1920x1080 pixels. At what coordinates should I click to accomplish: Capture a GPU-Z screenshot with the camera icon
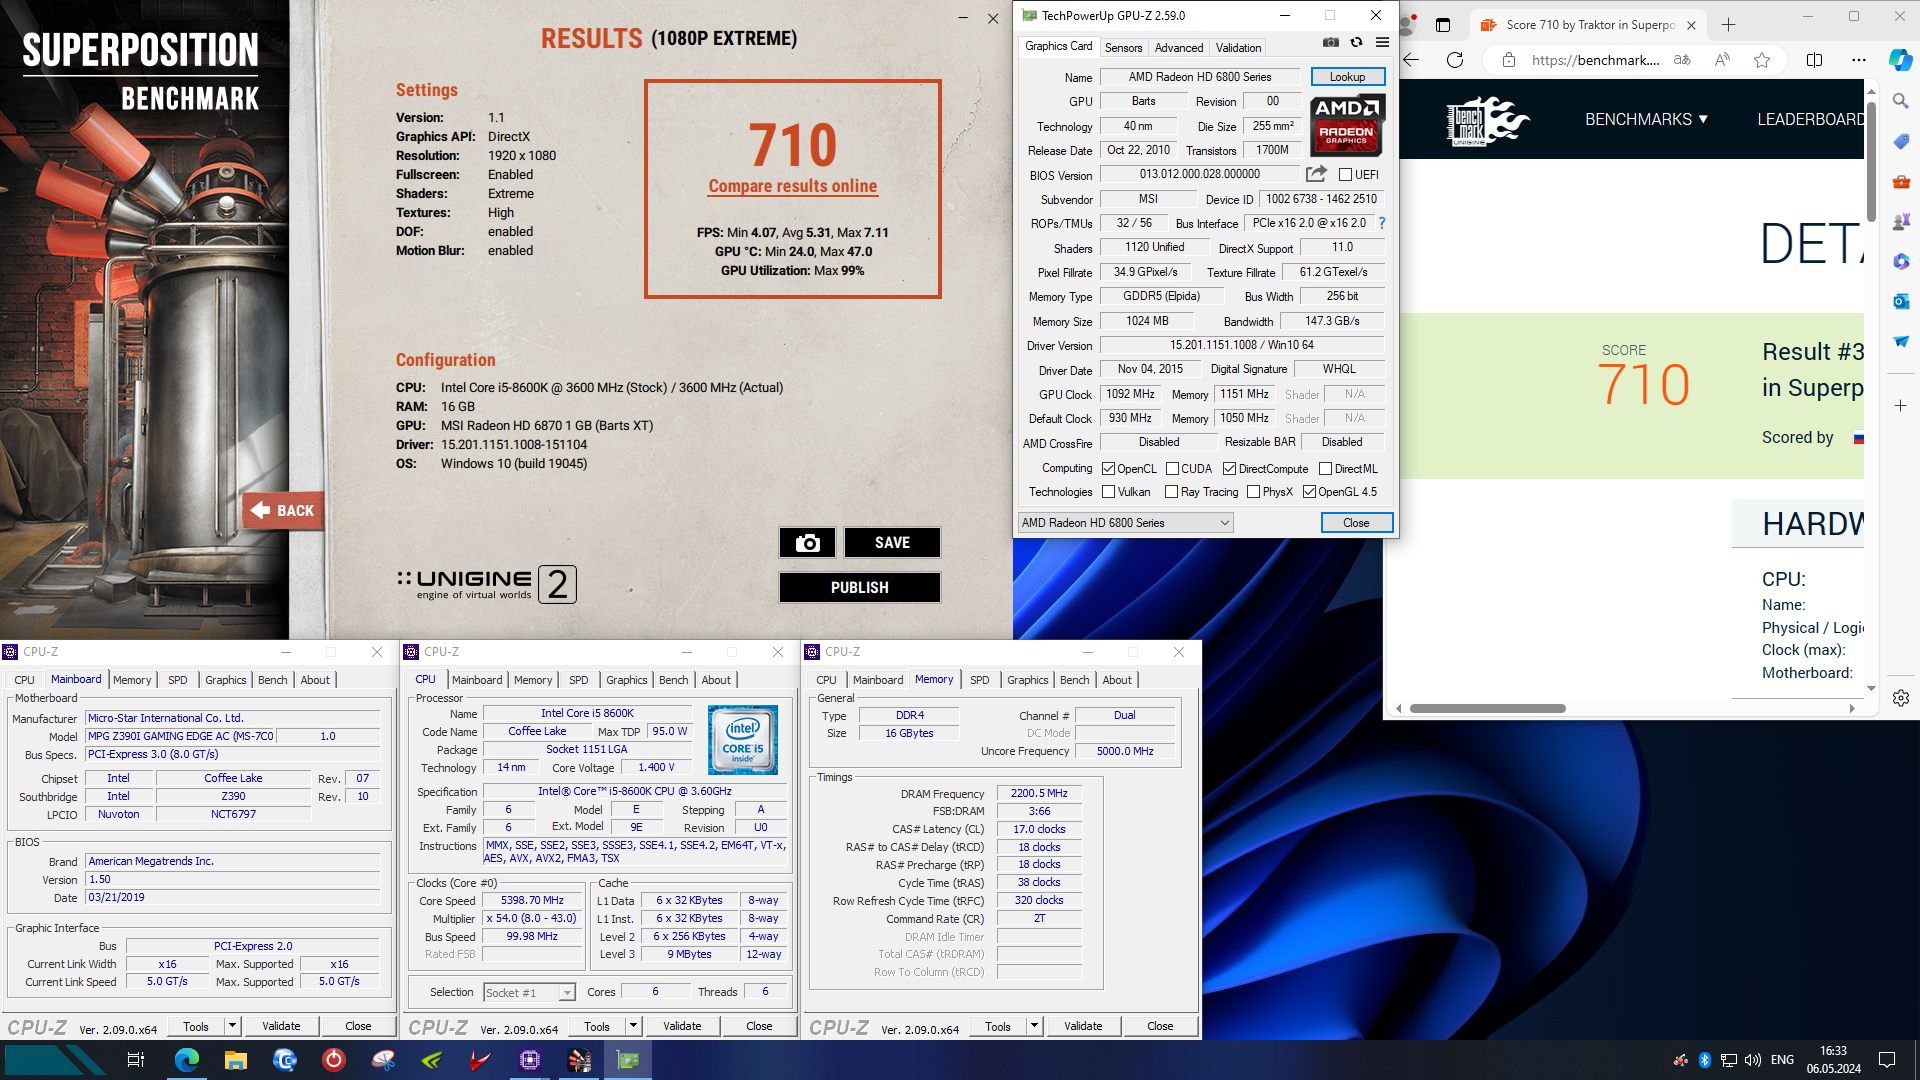pos(1330,42)
